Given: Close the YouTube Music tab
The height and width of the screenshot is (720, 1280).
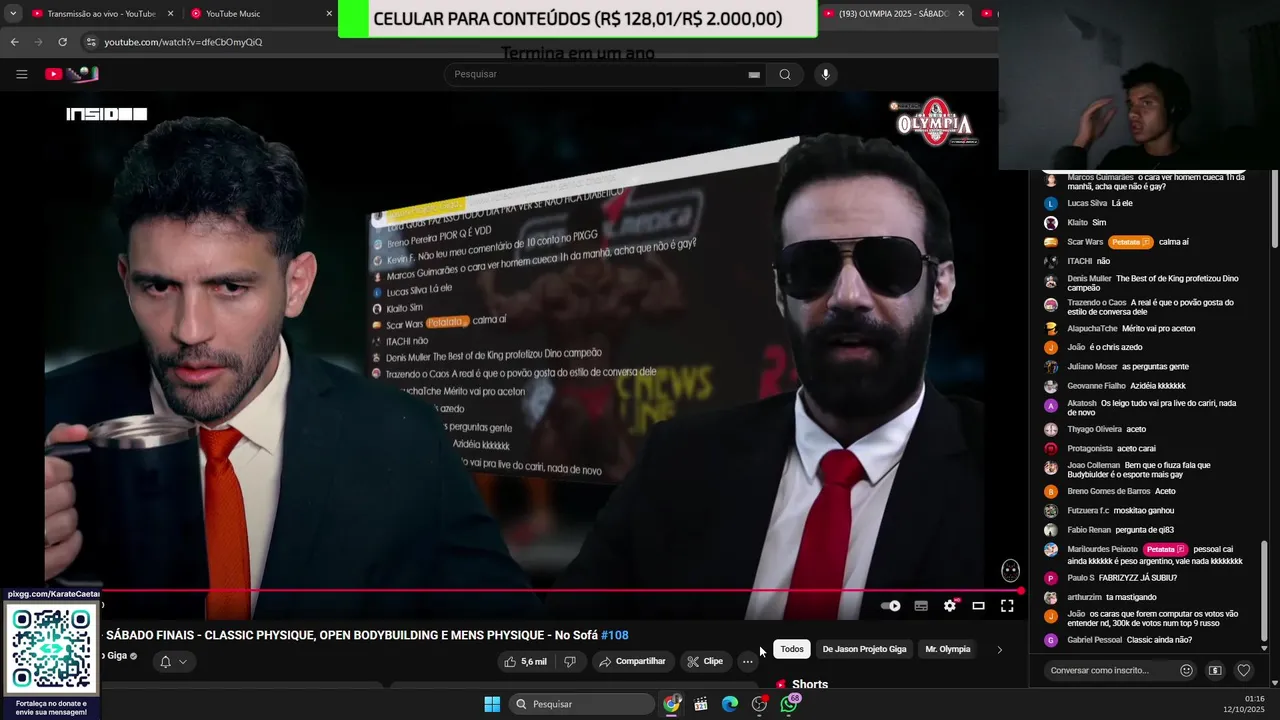Looking at the screenshot, I should [x=329, y=14].
